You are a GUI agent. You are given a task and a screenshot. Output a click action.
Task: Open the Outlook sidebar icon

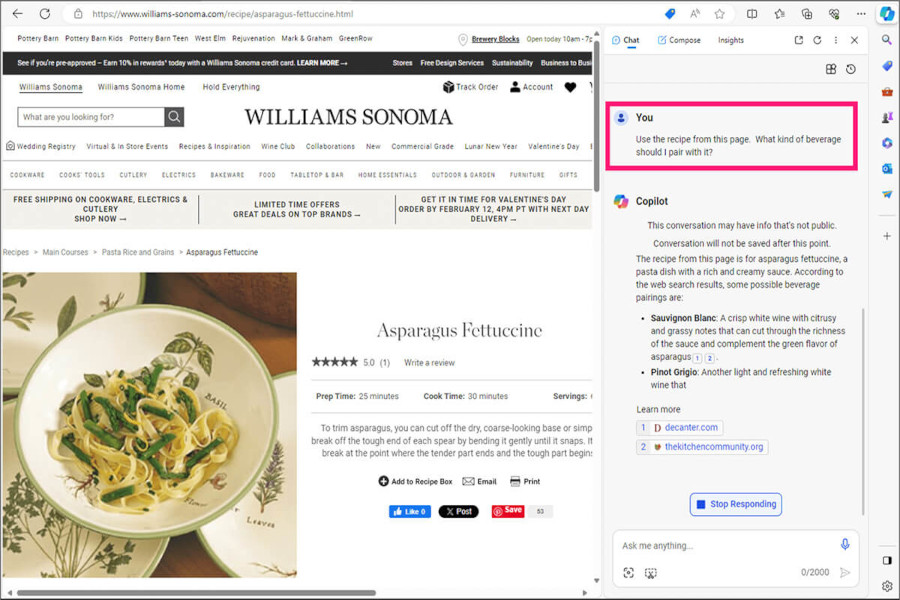887,168
